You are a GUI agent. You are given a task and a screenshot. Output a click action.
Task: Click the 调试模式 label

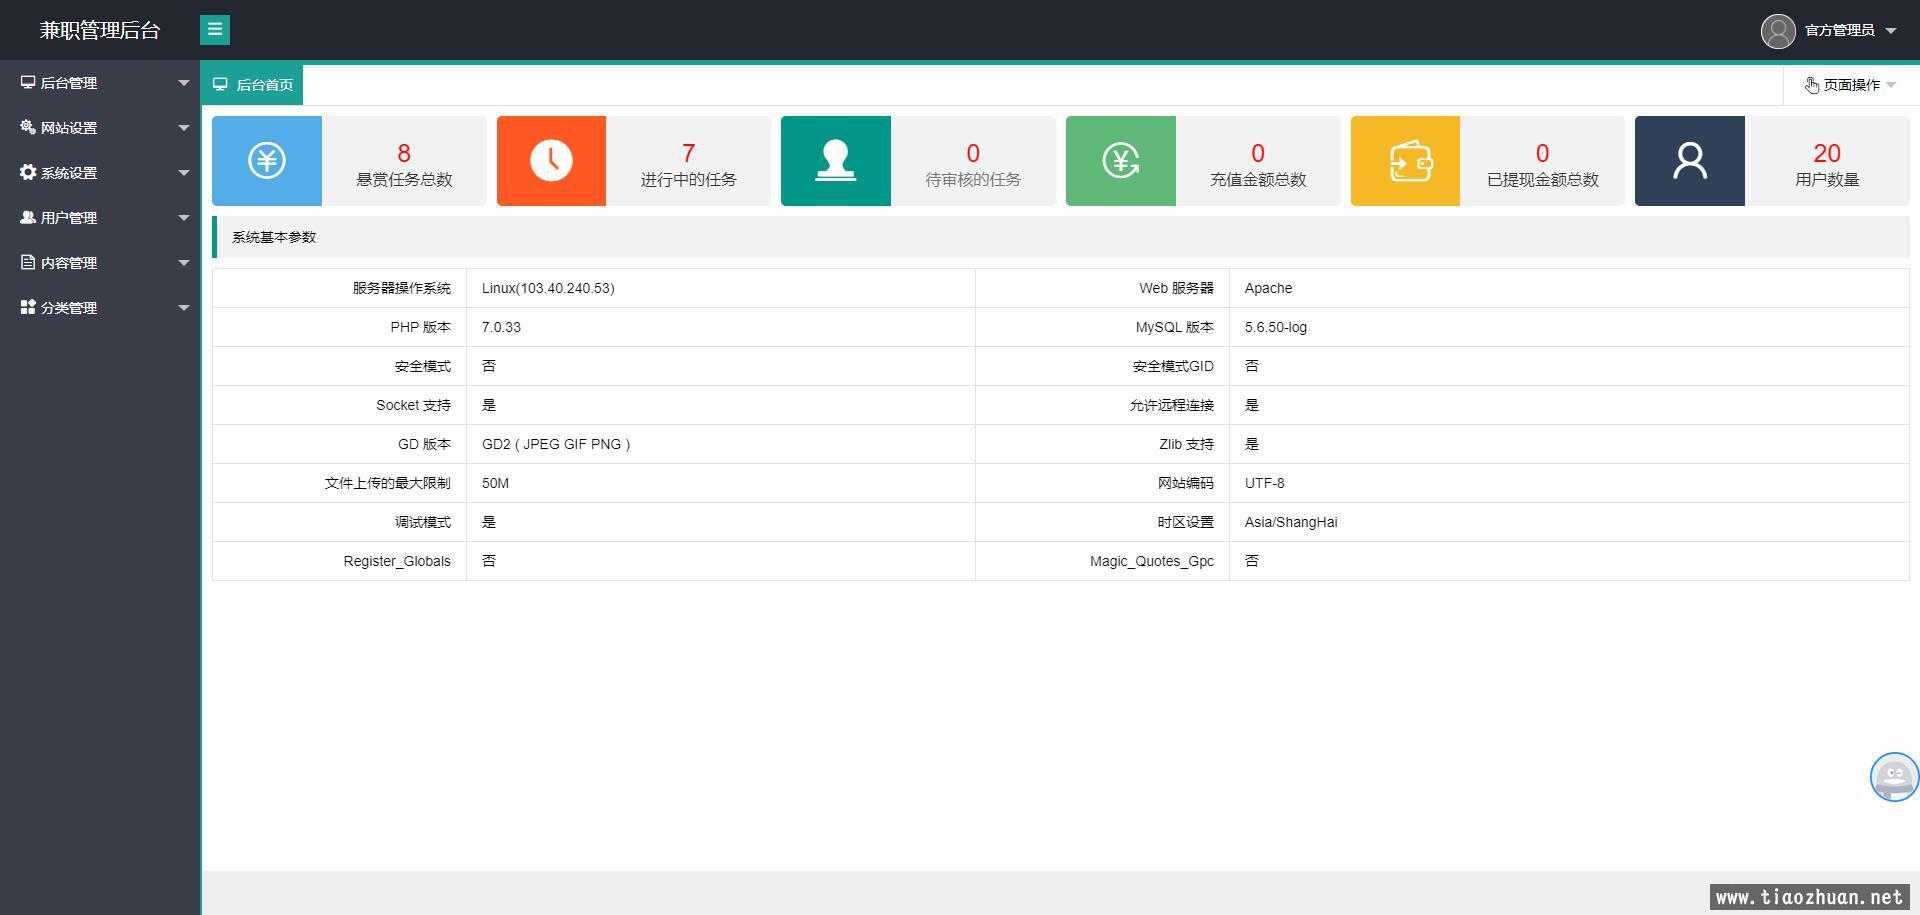423,522
